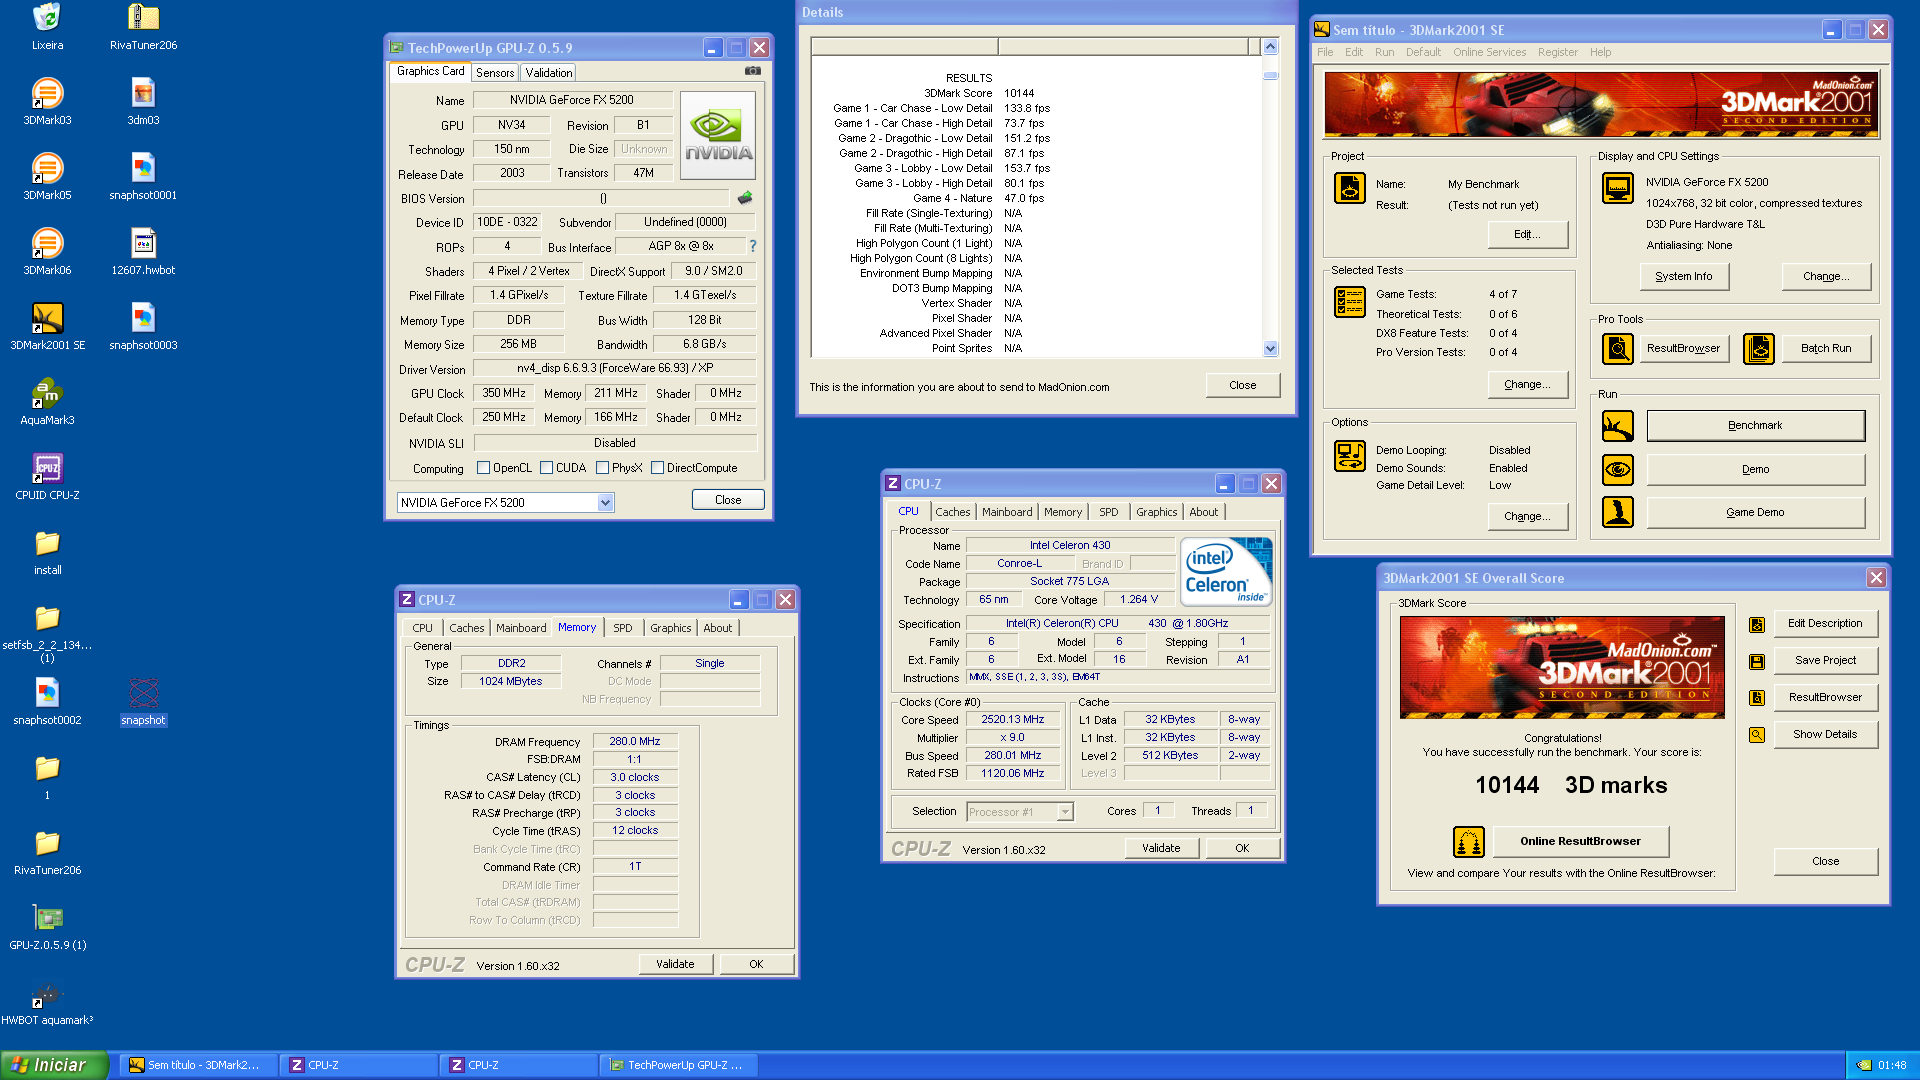Select the snapshot desktop icon
1920x1080 pixels.
143,693
